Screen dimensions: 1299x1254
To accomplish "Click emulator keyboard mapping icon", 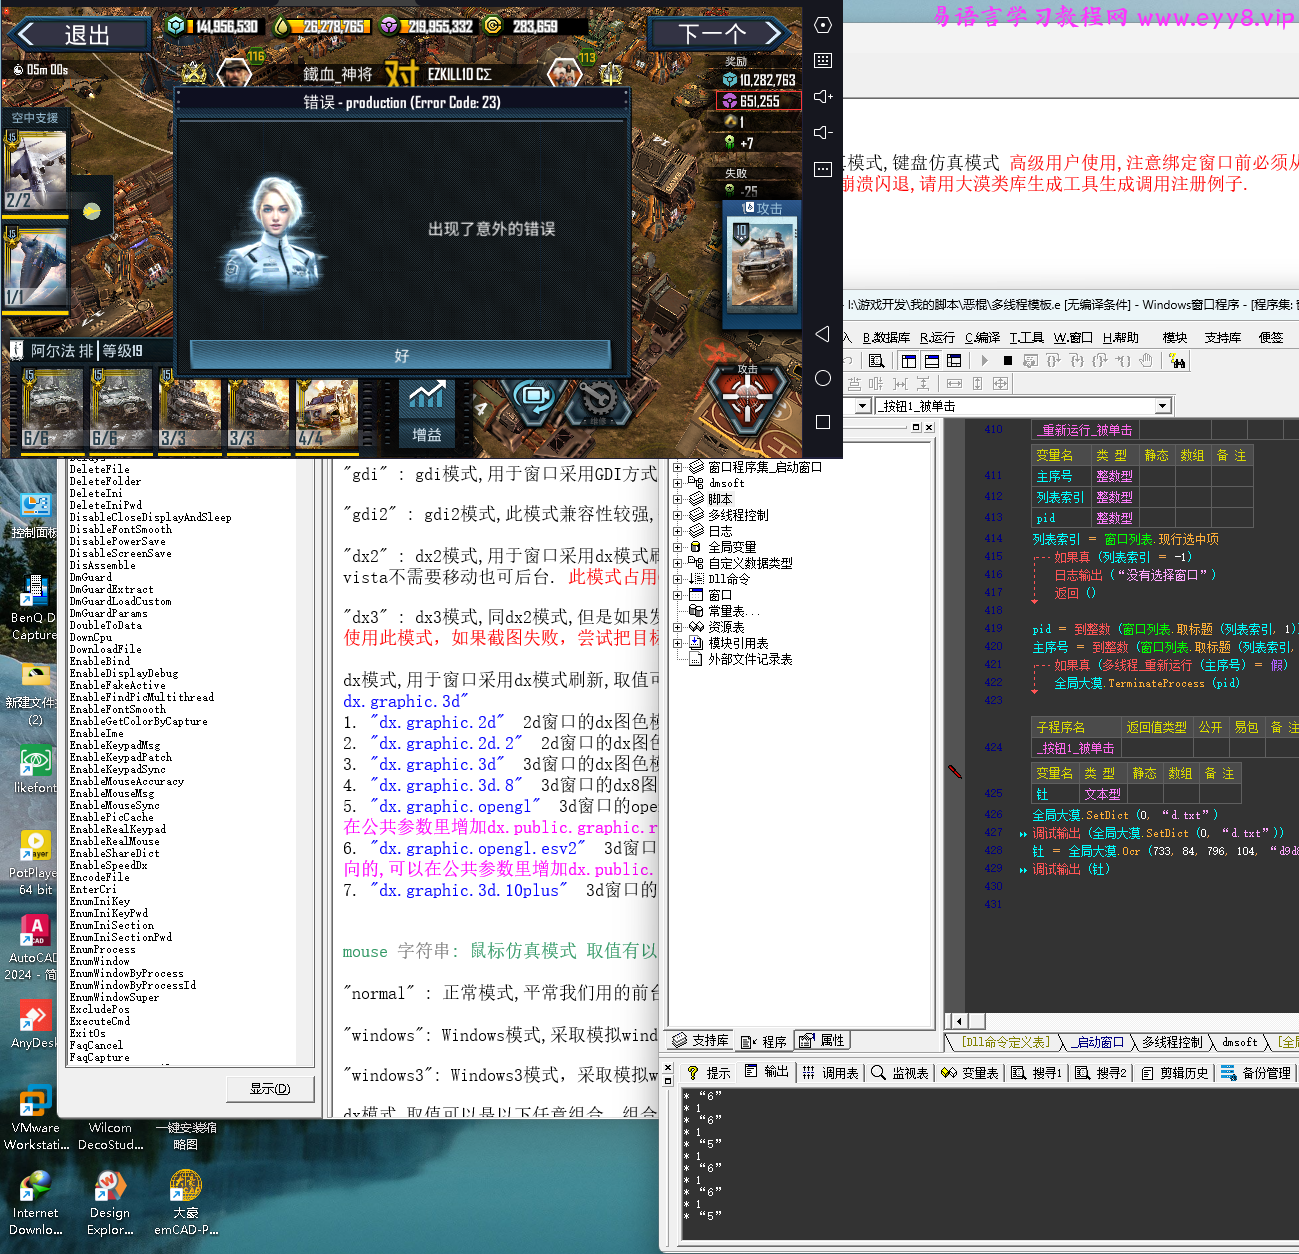I will coord(823,61).
